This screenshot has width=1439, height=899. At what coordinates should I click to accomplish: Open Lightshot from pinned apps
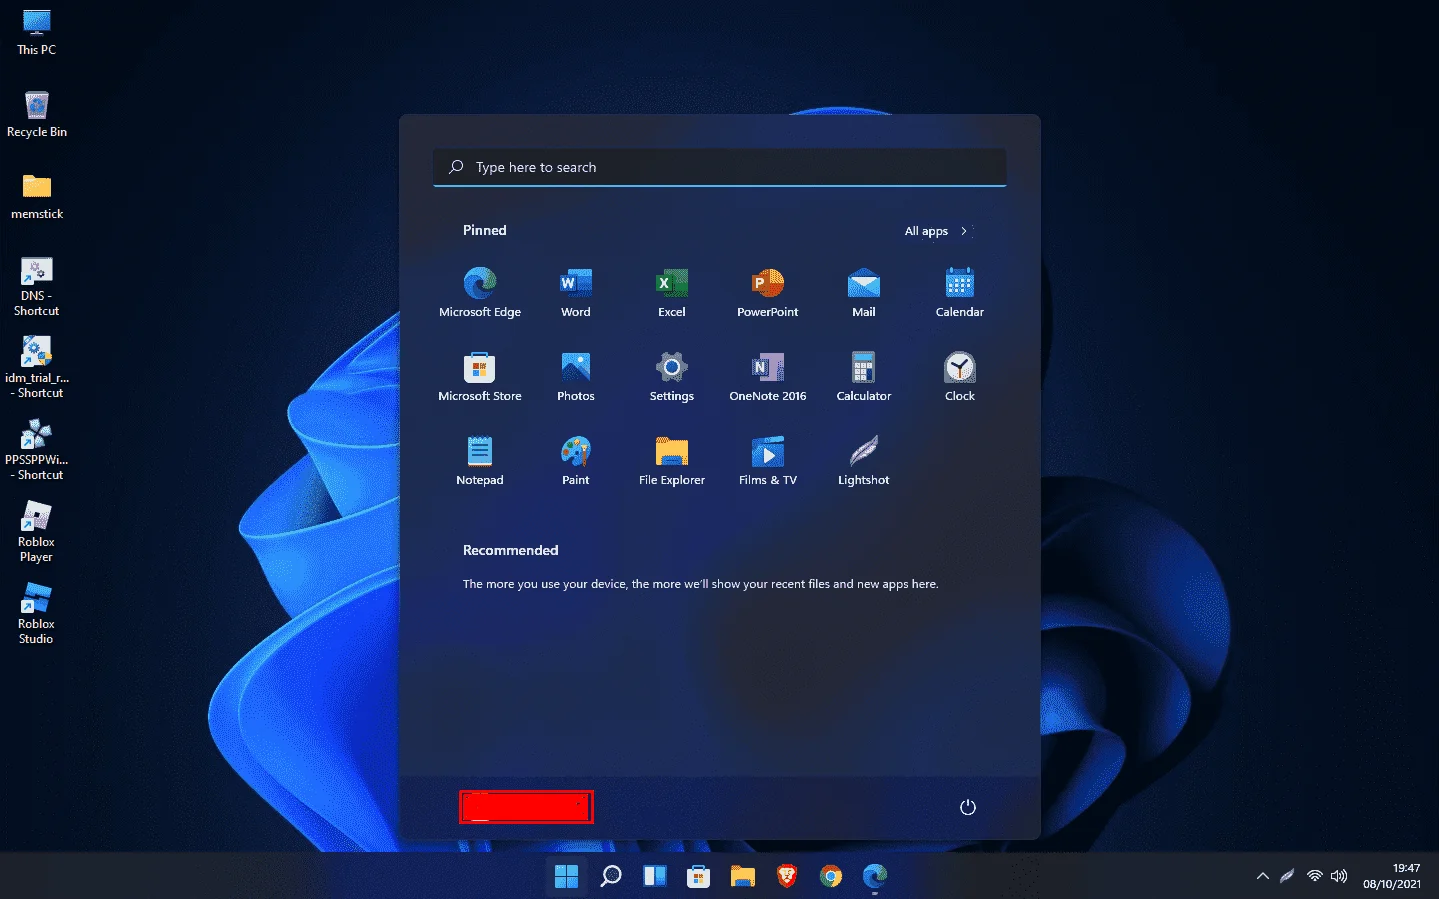[x=864, y=460]
